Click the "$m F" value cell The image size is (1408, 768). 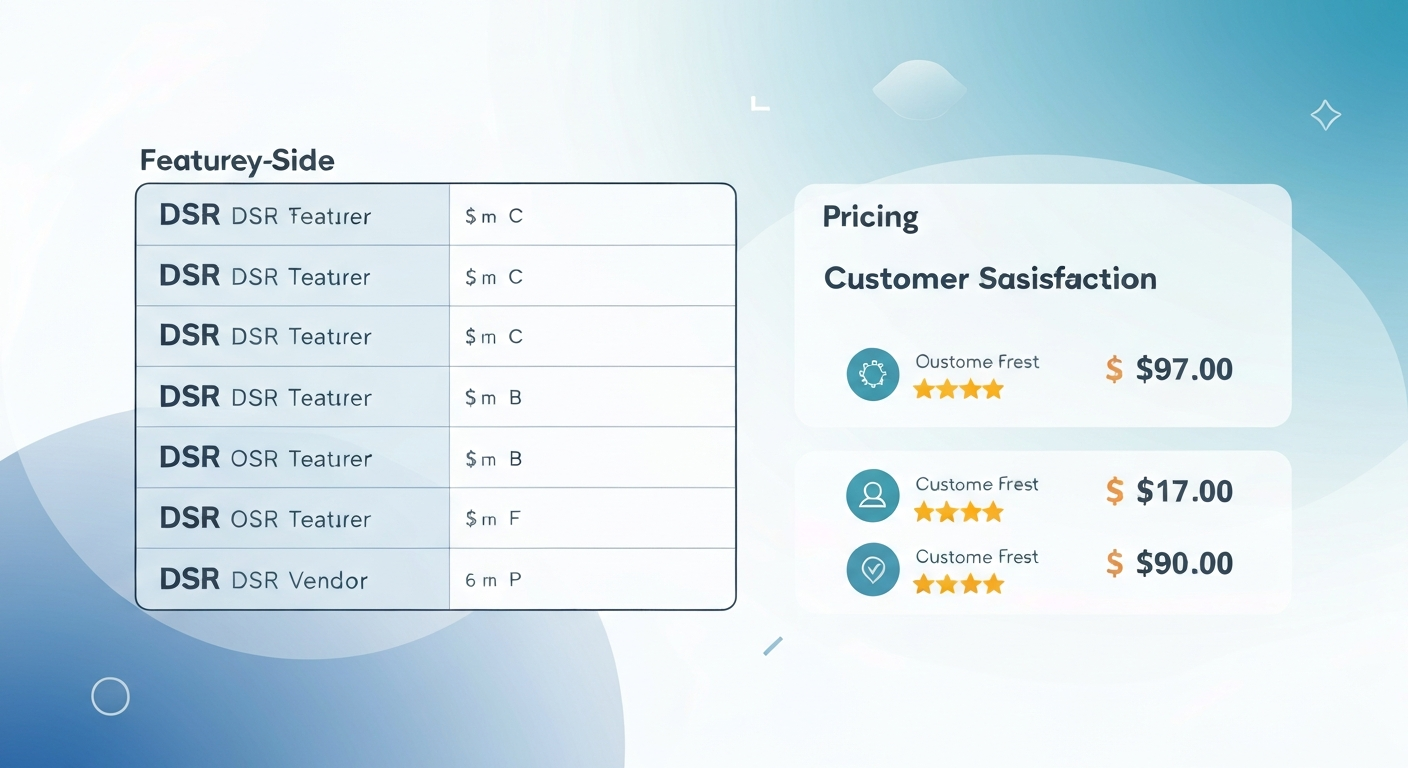click(x=493, y=518)
